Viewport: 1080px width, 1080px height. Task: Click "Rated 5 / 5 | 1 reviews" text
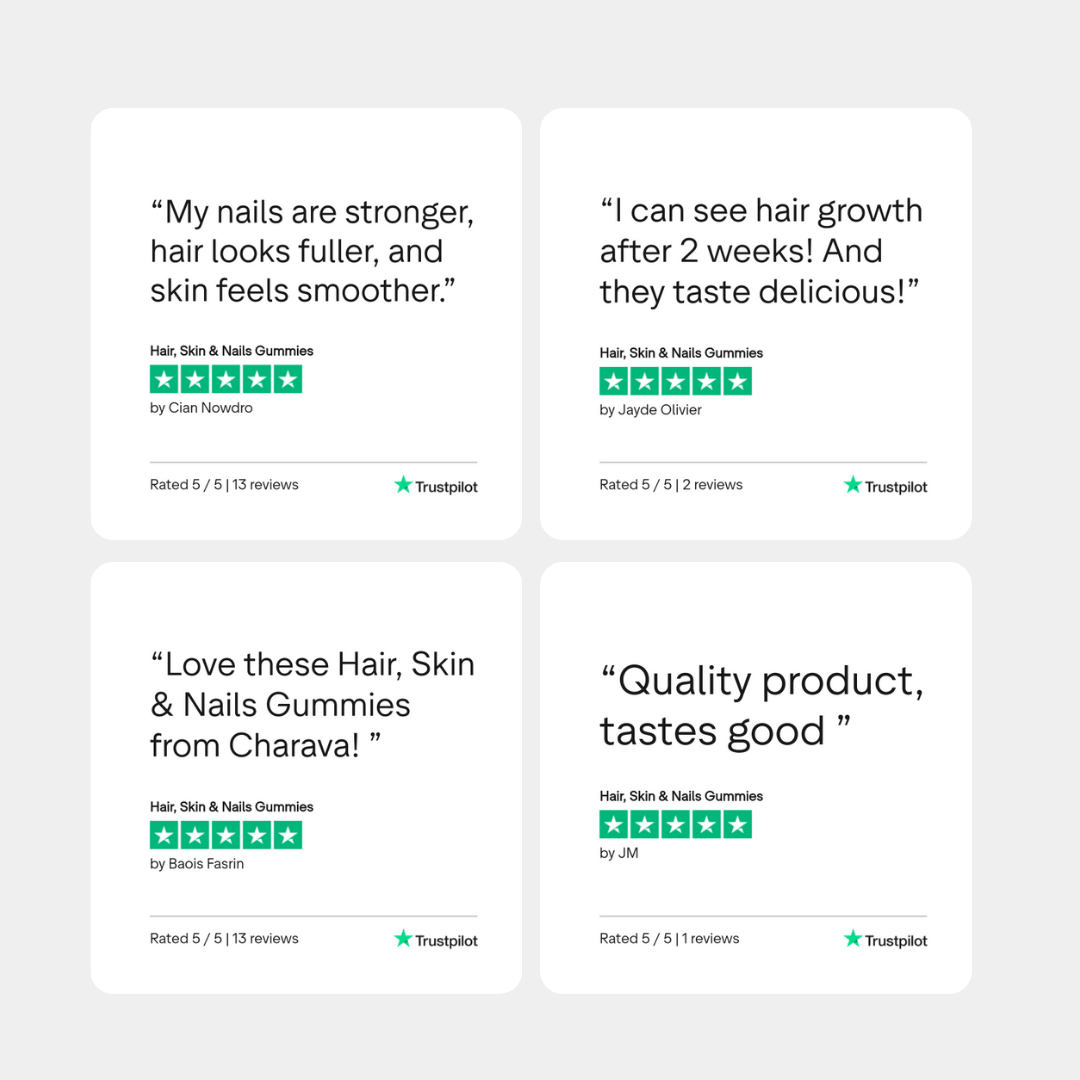pyautogui.click(x=669, y=939)
